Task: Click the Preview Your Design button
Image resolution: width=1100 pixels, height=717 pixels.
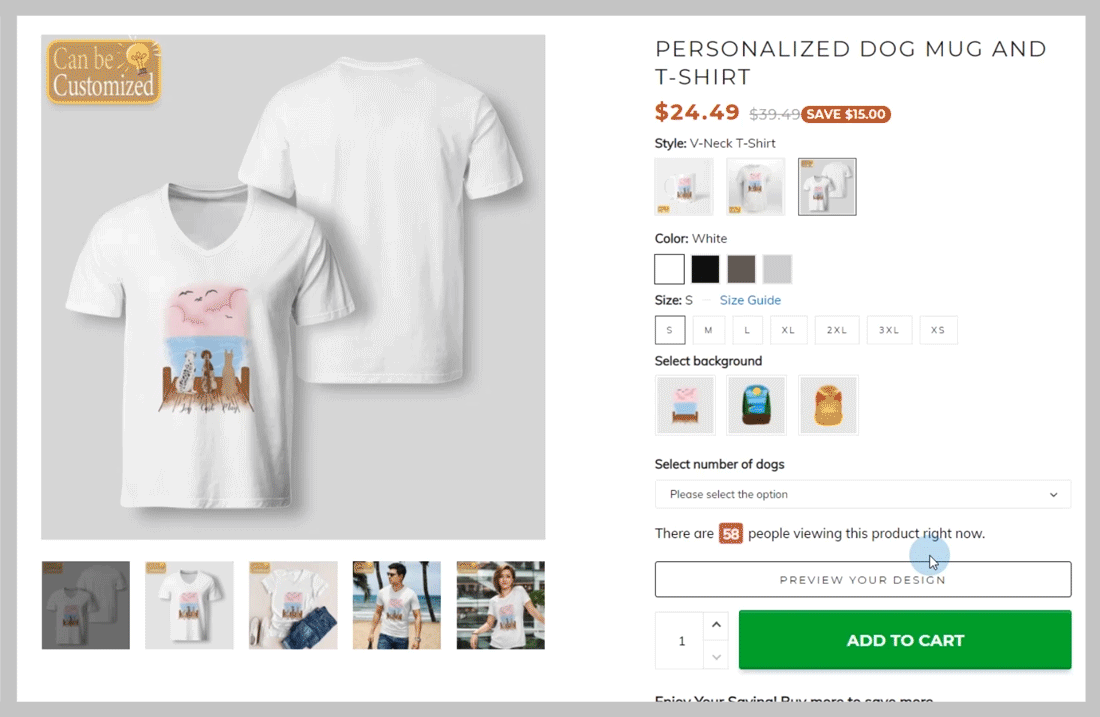Action: 862,579
